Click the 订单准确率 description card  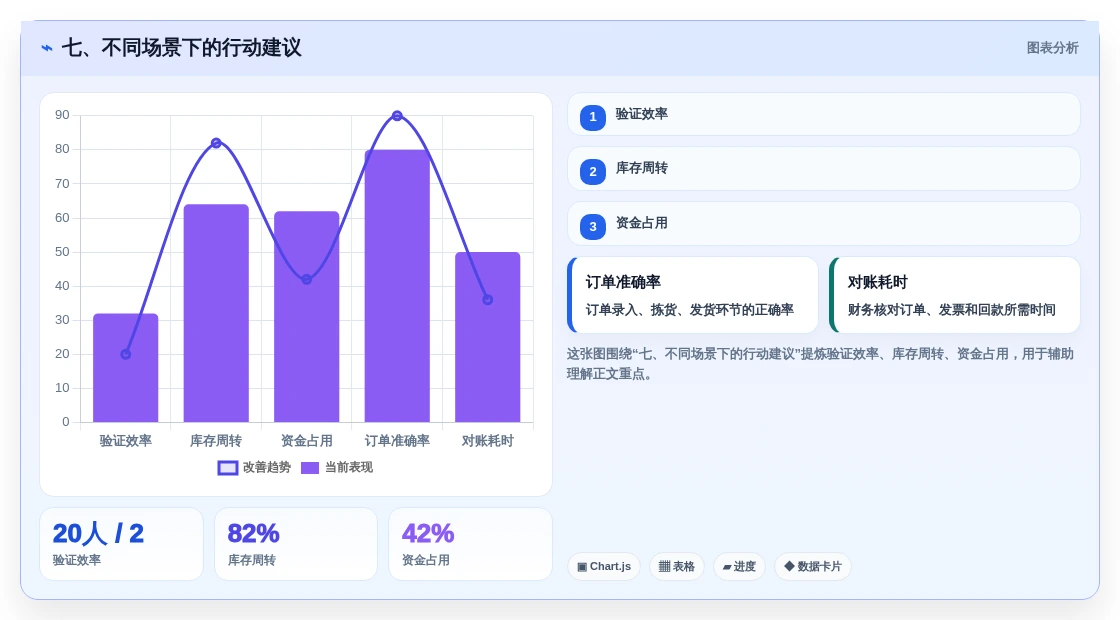[693, 295]
